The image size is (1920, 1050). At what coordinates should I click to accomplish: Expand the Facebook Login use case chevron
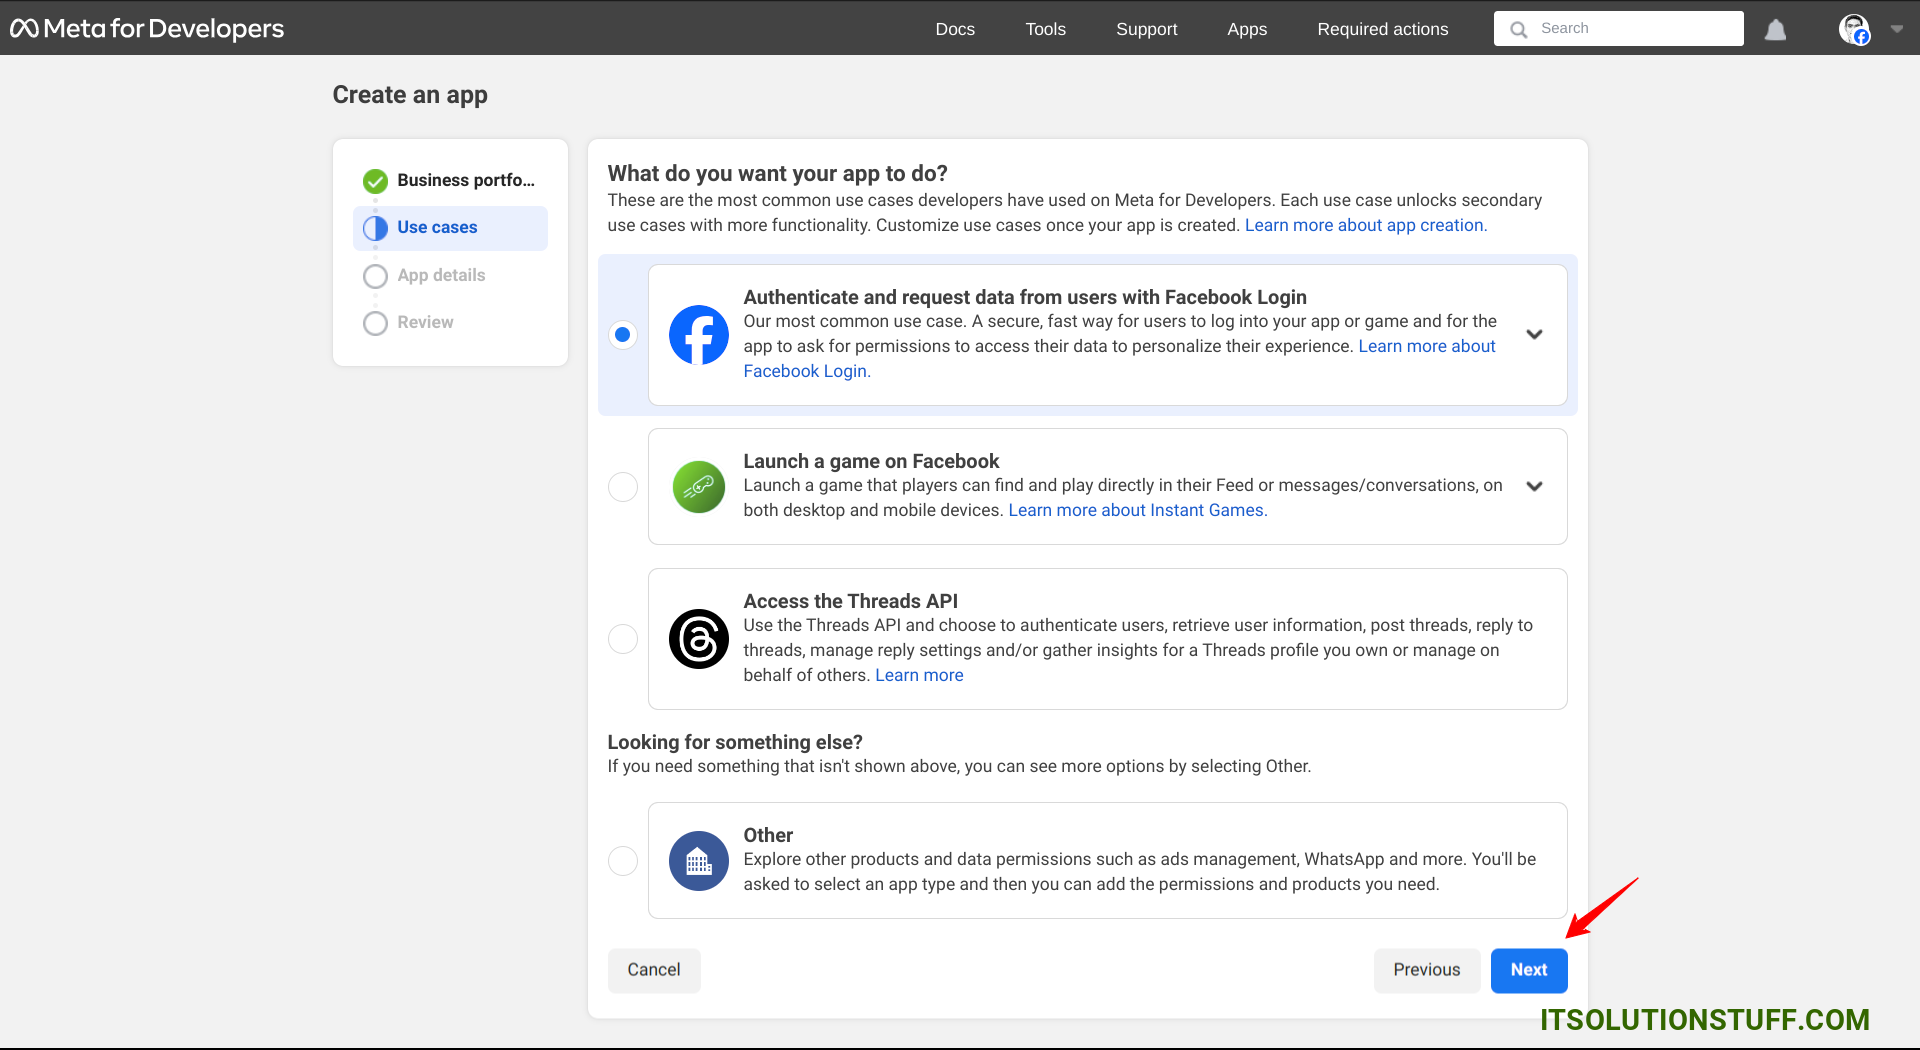(1534, 335)
